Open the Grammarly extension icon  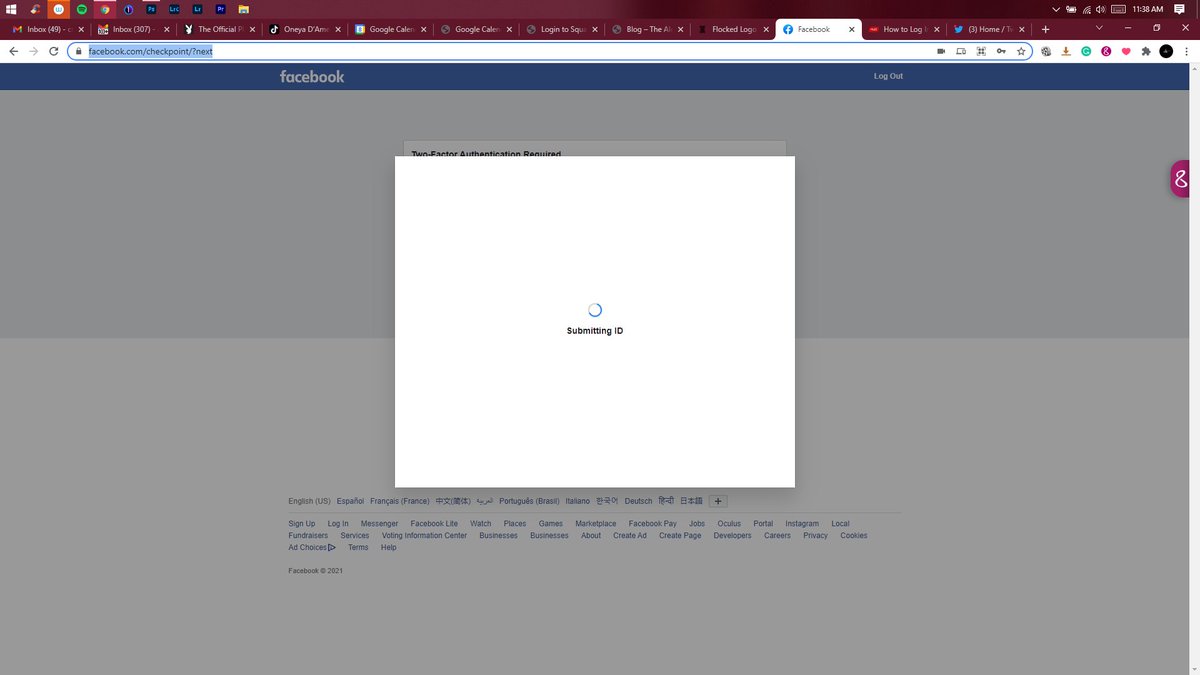(x=1086, y=51)
